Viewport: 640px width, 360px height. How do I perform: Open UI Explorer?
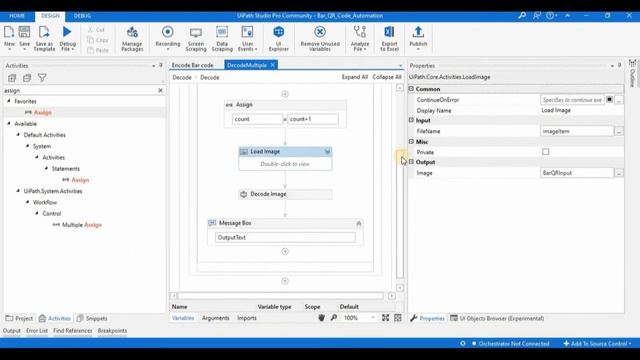[278, 38]
